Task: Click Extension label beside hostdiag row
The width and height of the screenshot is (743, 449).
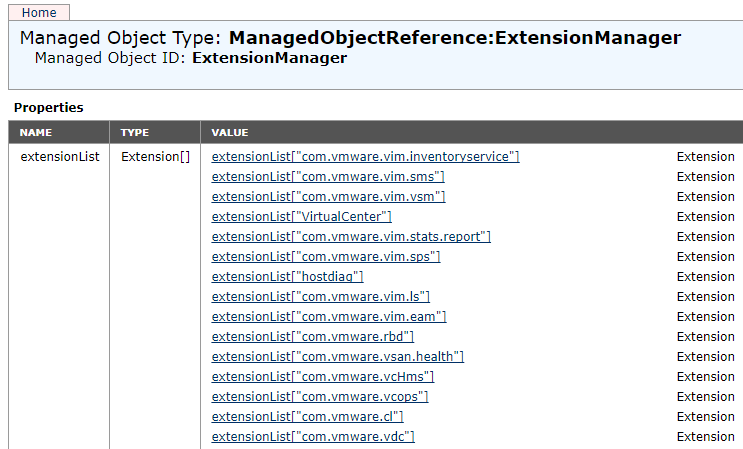Action: tap(706, 276)
